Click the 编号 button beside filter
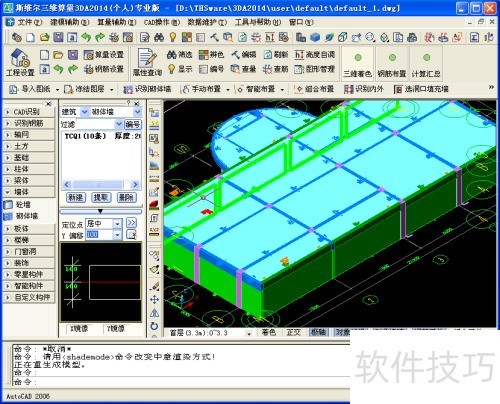Screen dimensions: 500x404 [133, 124]
